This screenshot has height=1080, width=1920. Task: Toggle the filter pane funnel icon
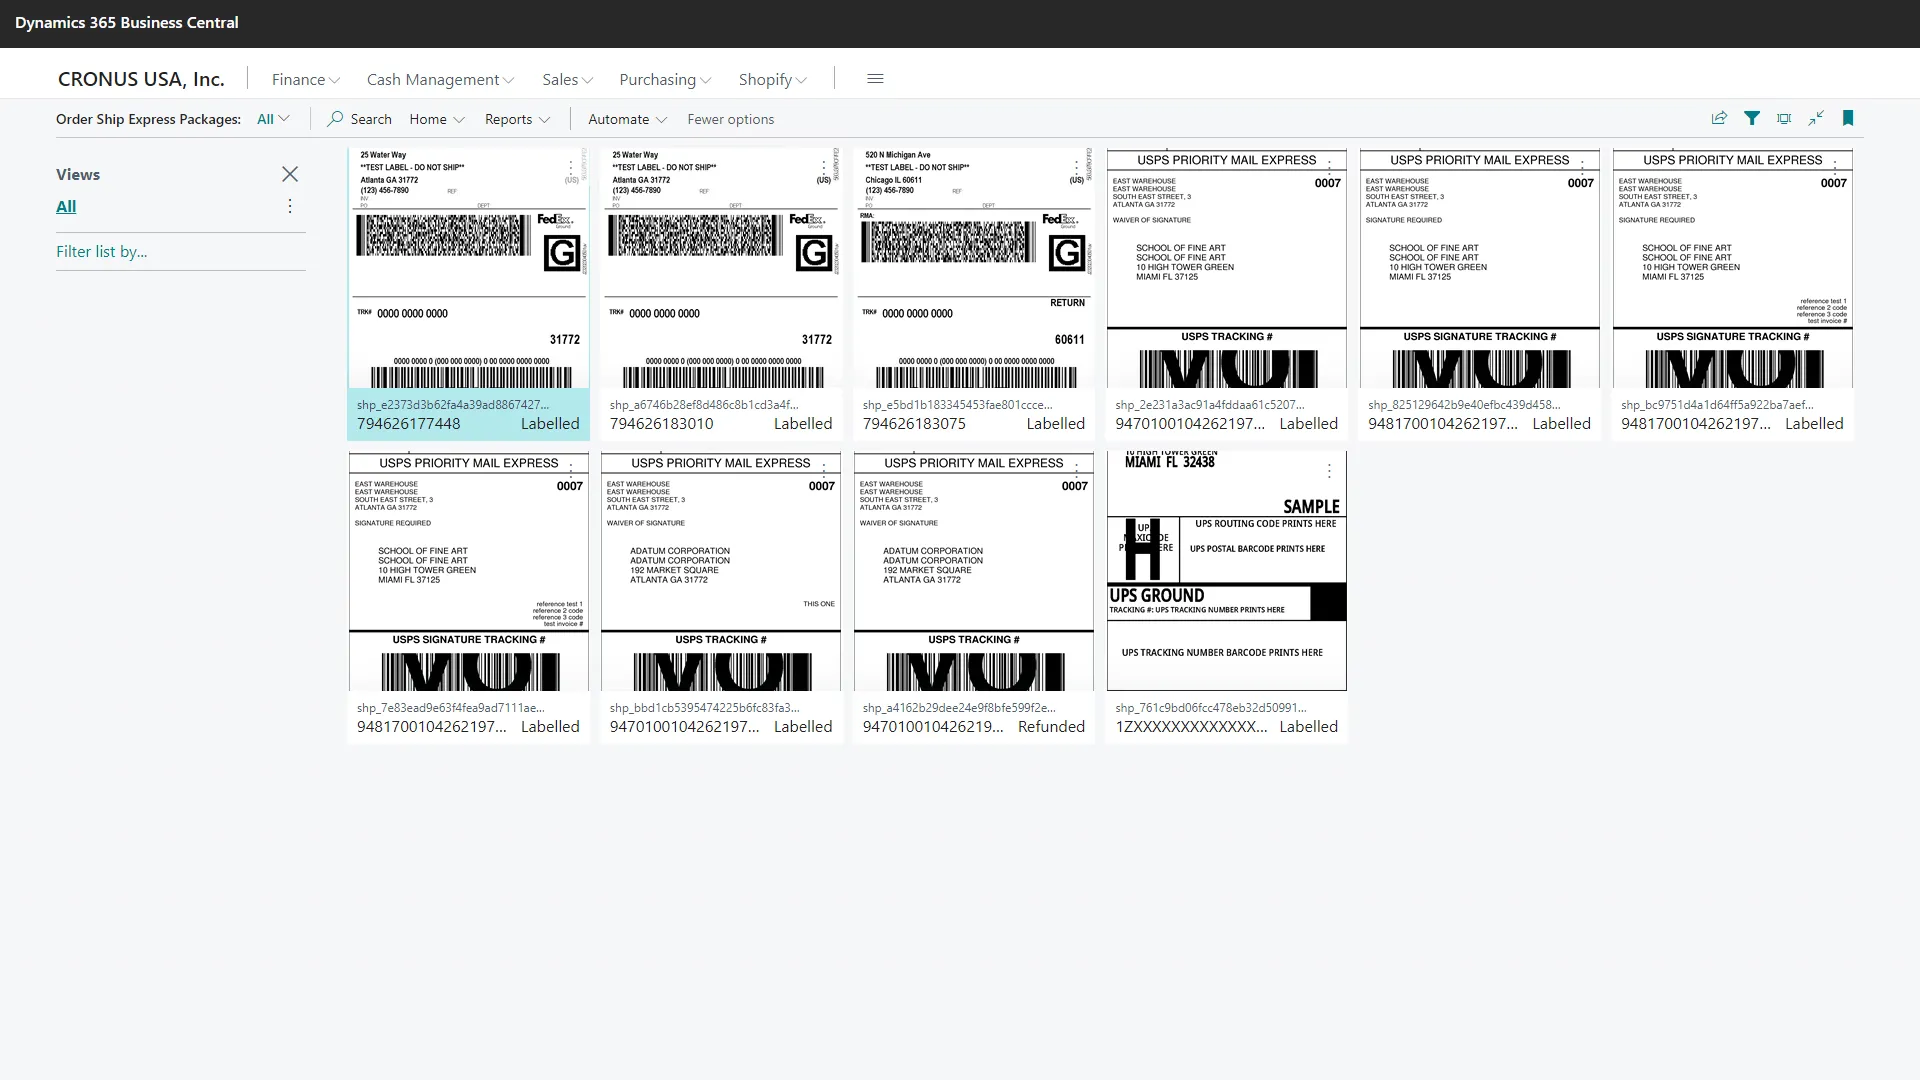[x=1752, y=118]
